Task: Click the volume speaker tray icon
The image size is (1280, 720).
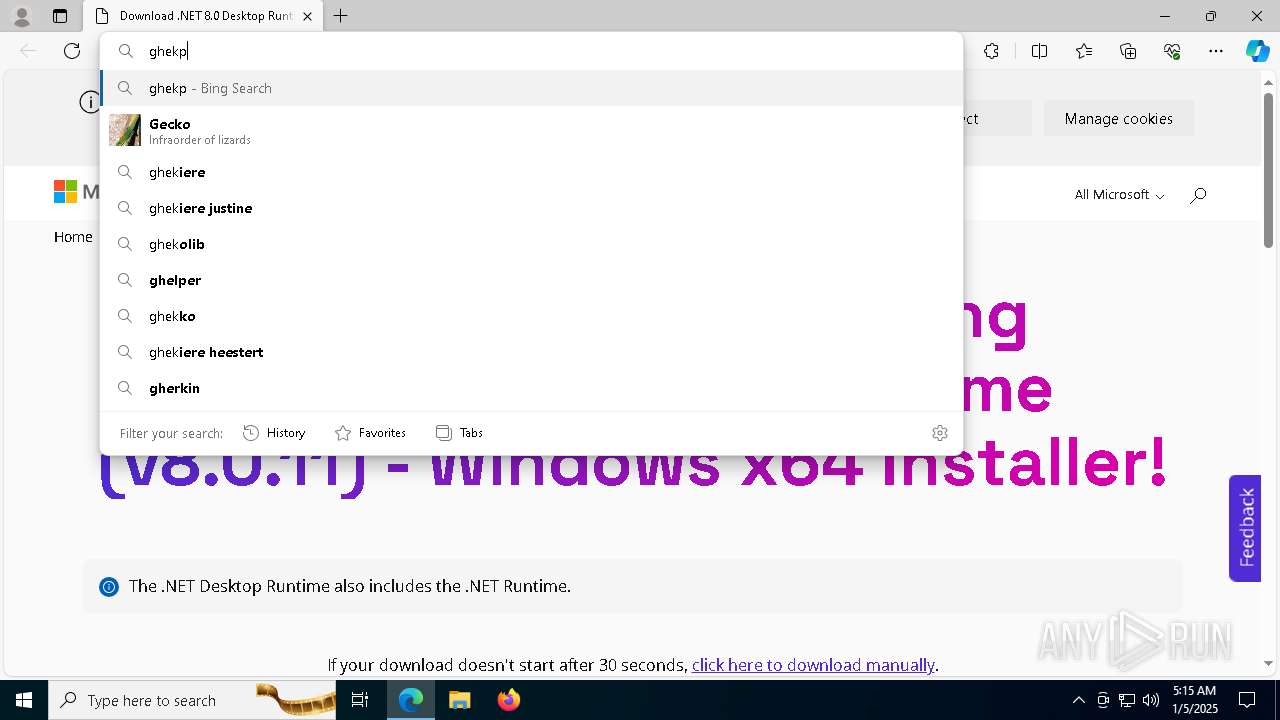Action: tap(1151, 700)
